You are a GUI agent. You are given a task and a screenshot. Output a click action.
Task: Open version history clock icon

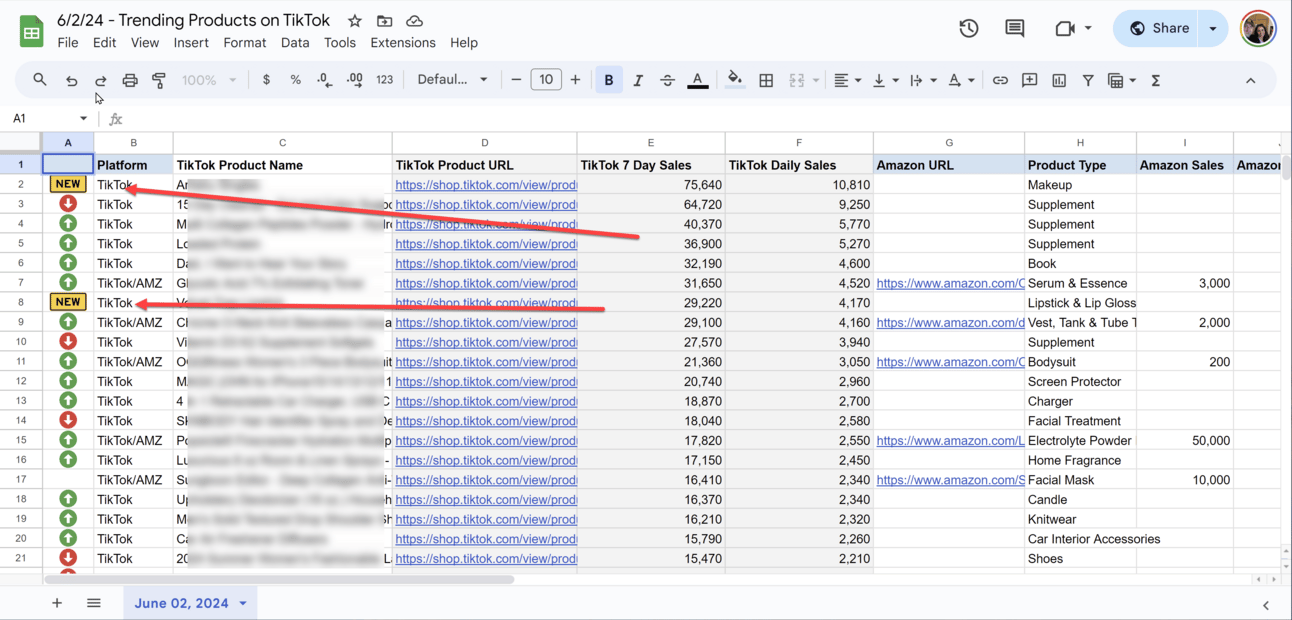(968, 28)
